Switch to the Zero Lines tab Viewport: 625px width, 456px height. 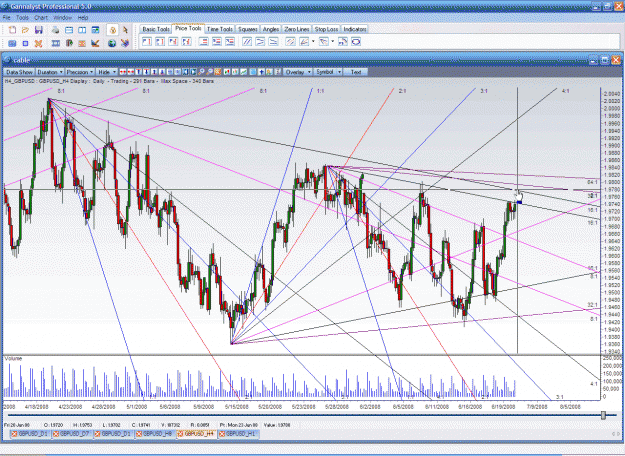(x=297, y=29)
